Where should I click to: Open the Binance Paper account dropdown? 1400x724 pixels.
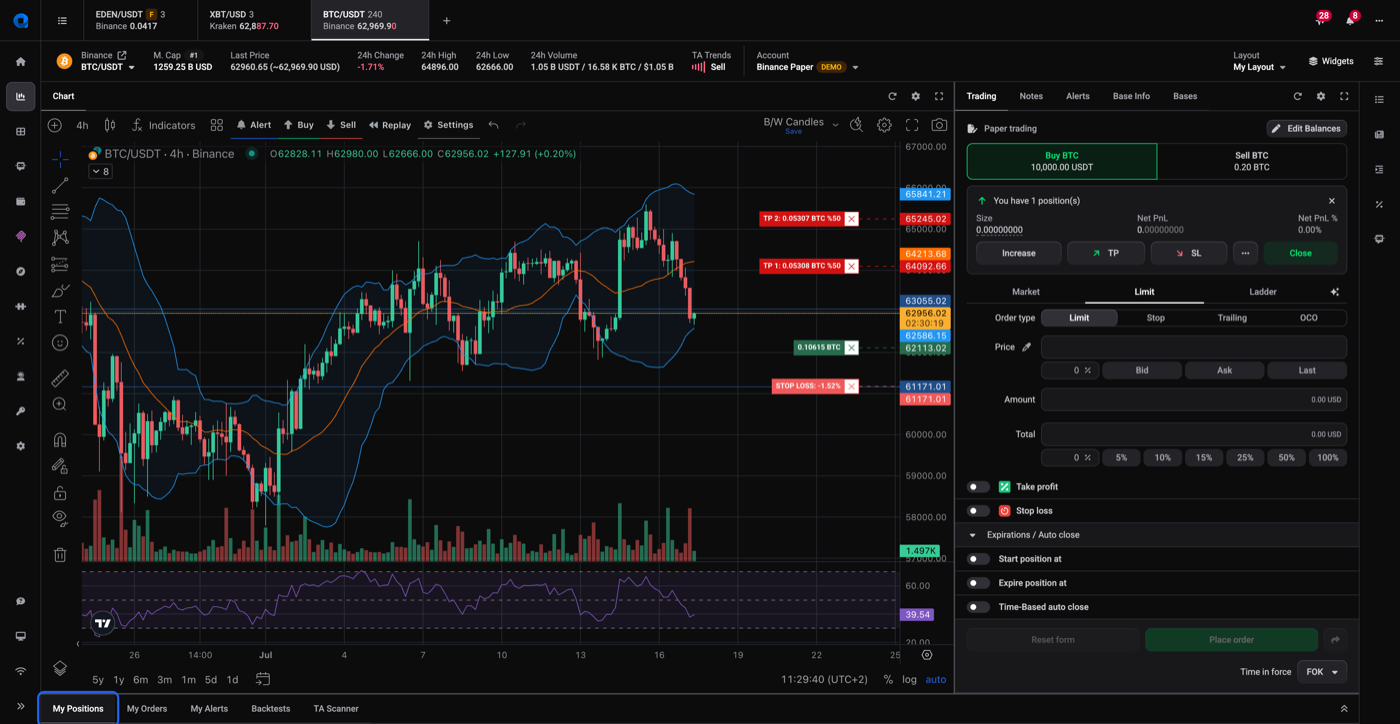808,67
